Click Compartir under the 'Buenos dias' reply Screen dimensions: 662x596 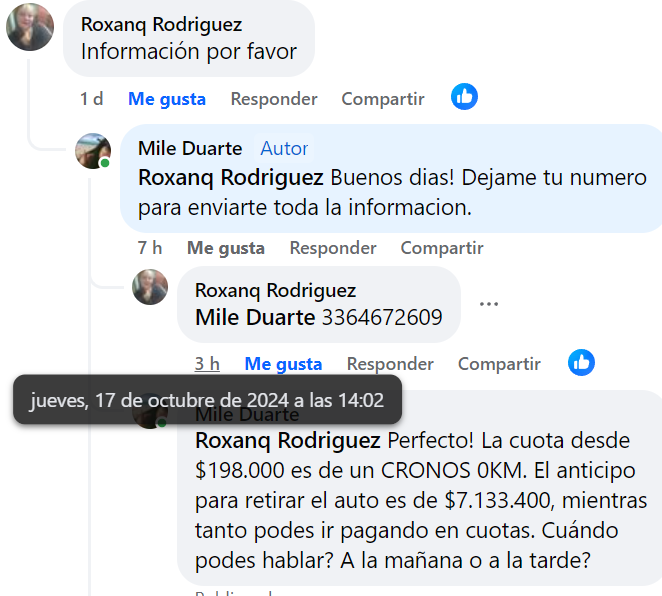pos(442,248)
